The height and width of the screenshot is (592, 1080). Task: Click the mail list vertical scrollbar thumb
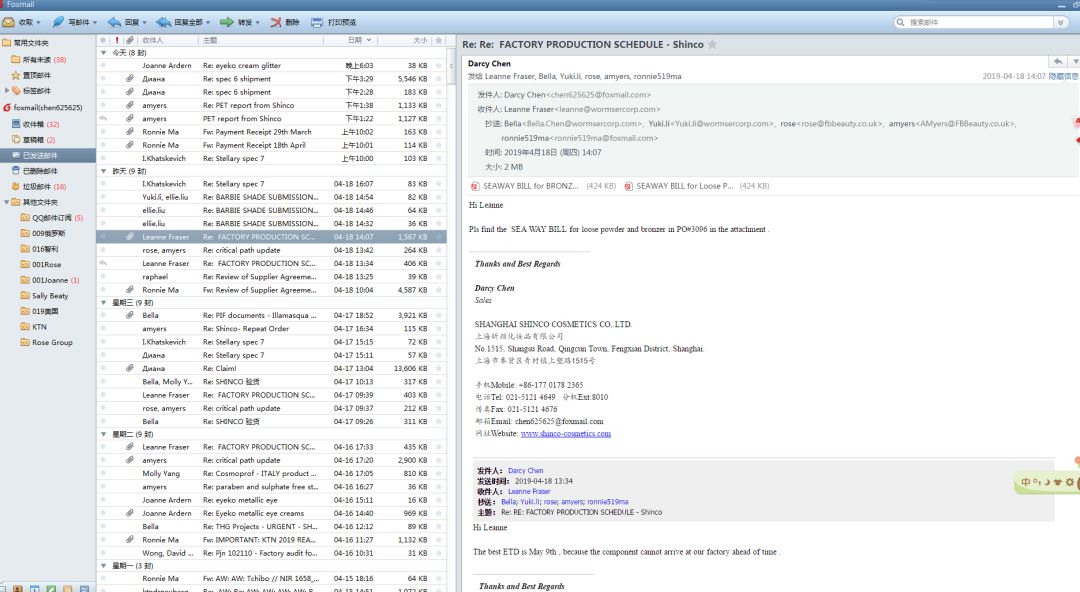[x=451, y=66]
